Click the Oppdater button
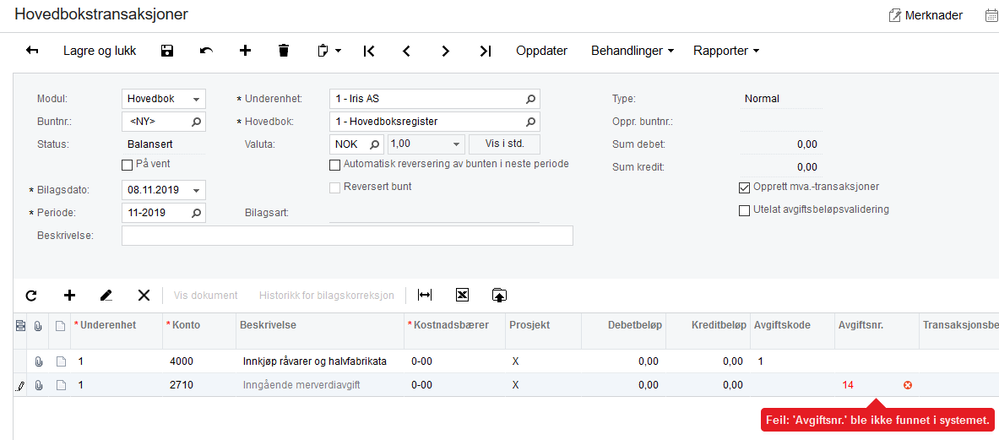This screenshot has width=999, height=440. pos(542,51)
